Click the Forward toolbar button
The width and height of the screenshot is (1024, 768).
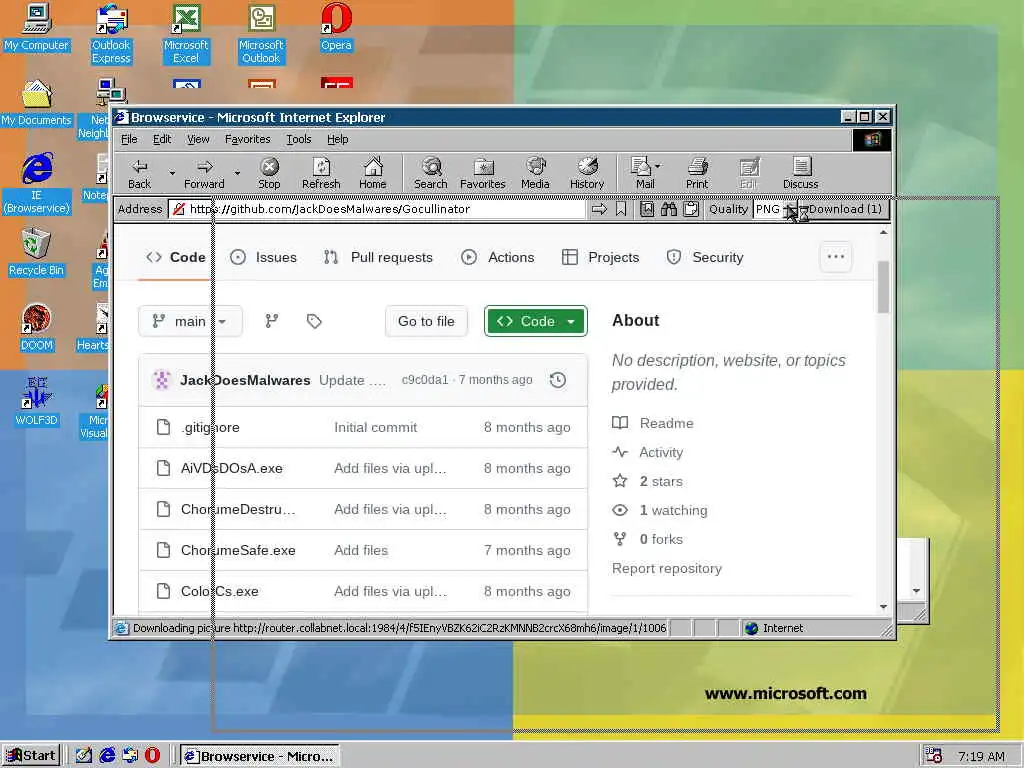click(x=204, y=174)
